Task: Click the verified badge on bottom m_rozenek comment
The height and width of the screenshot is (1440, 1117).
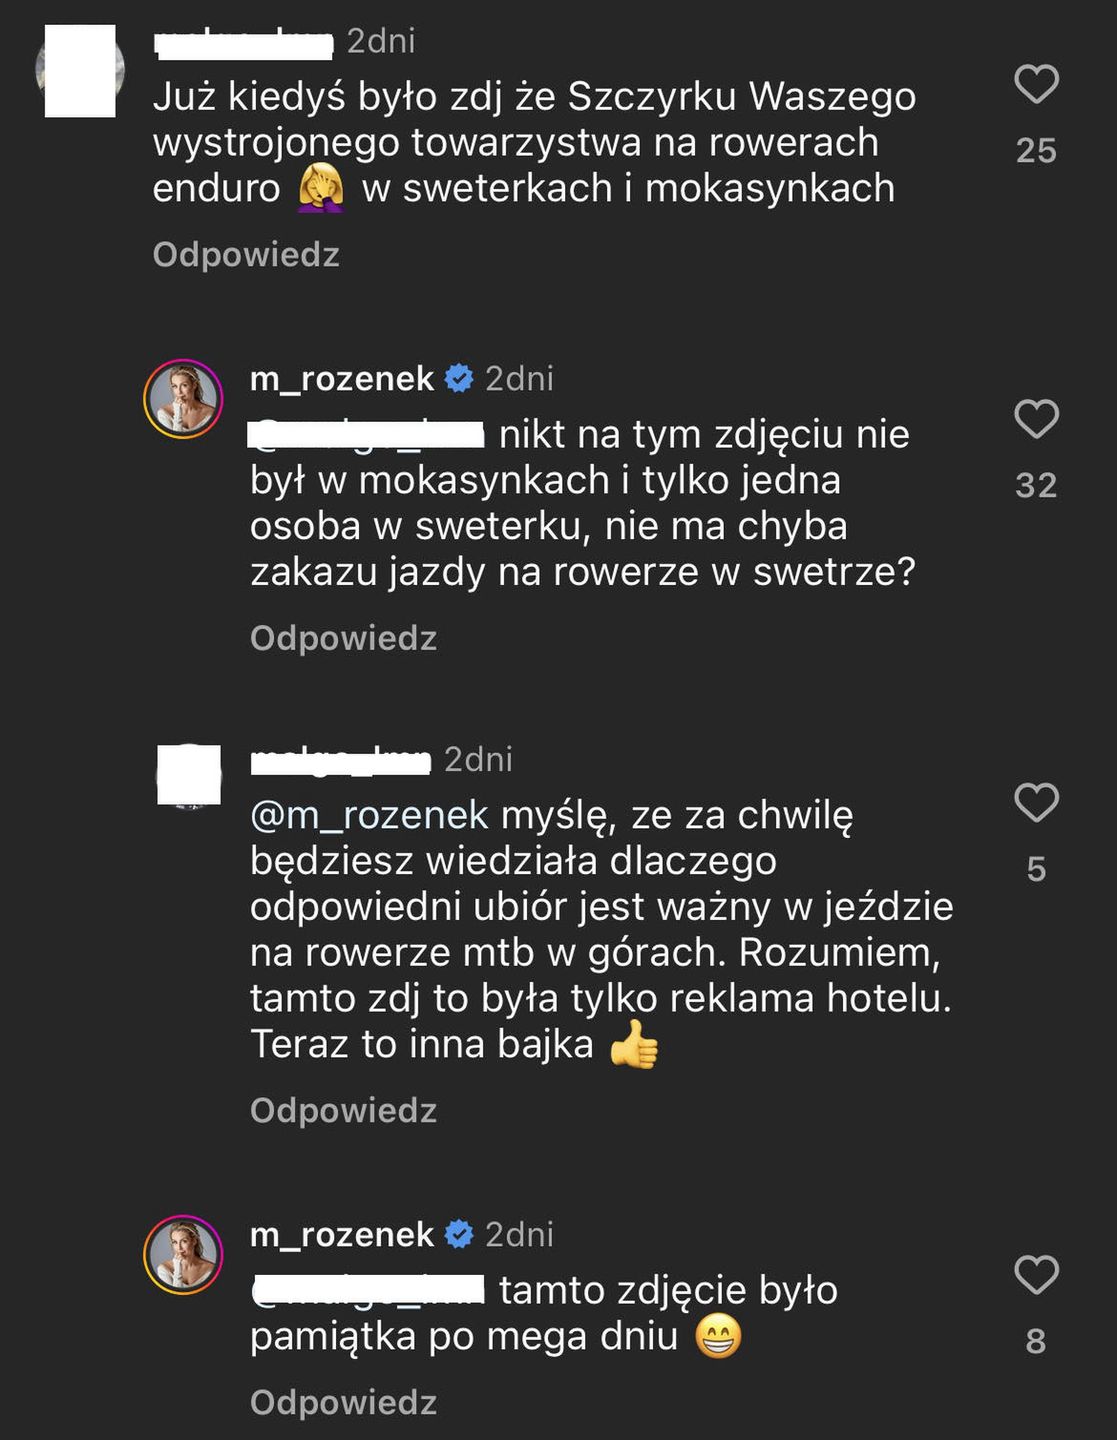Action: (458, 1234)
